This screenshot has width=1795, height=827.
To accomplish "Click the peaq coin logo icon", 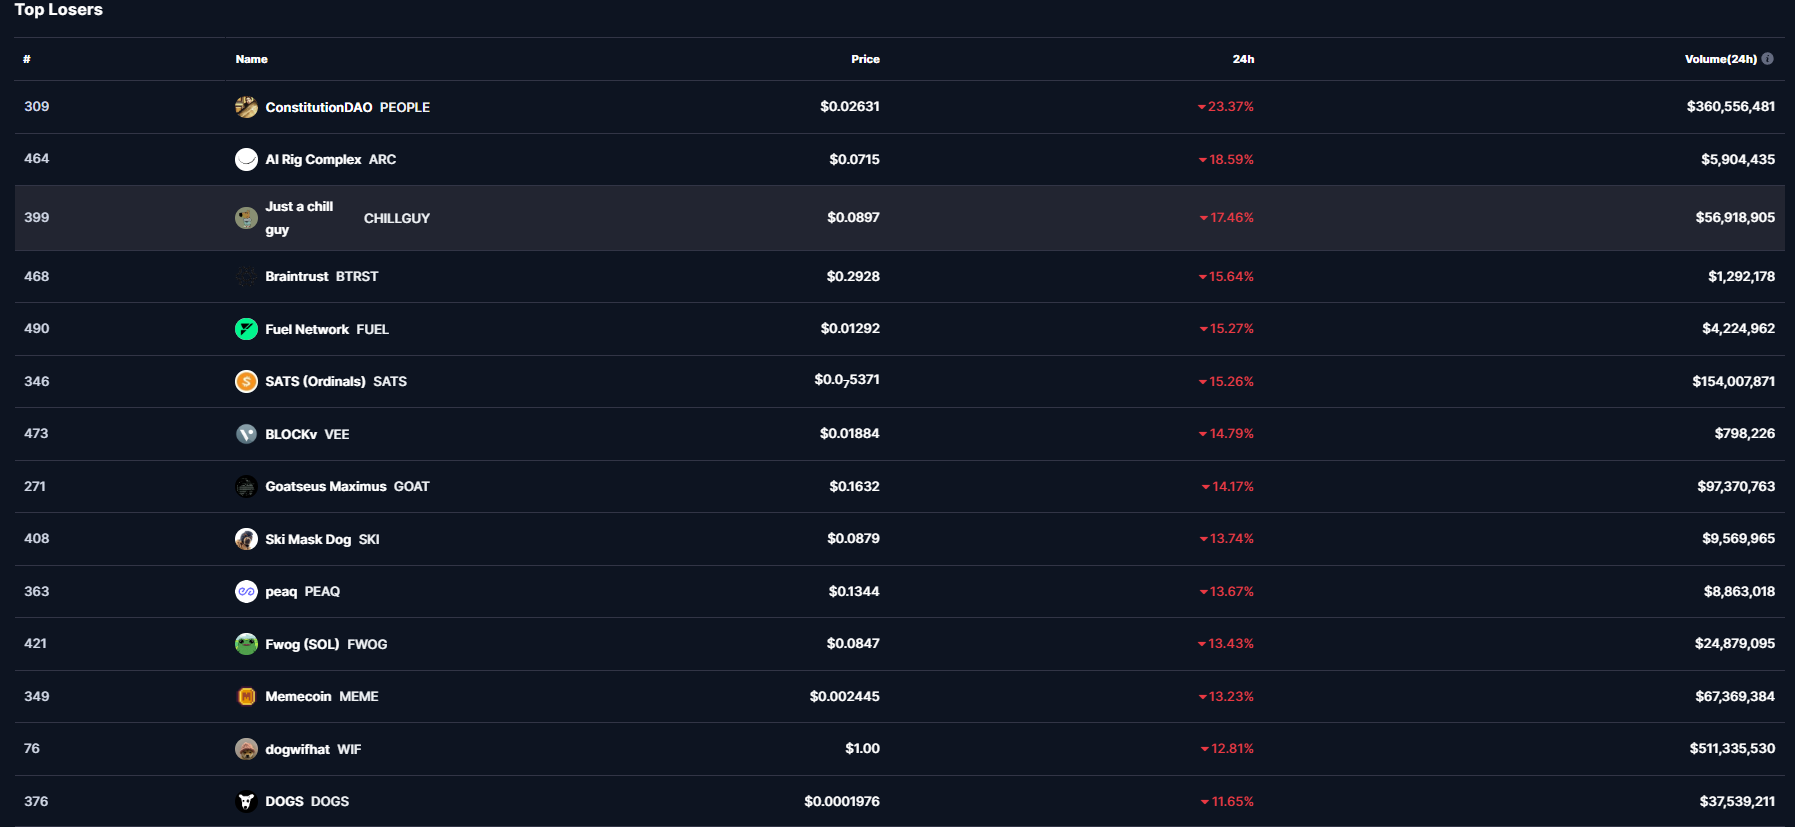I will 246,591.
